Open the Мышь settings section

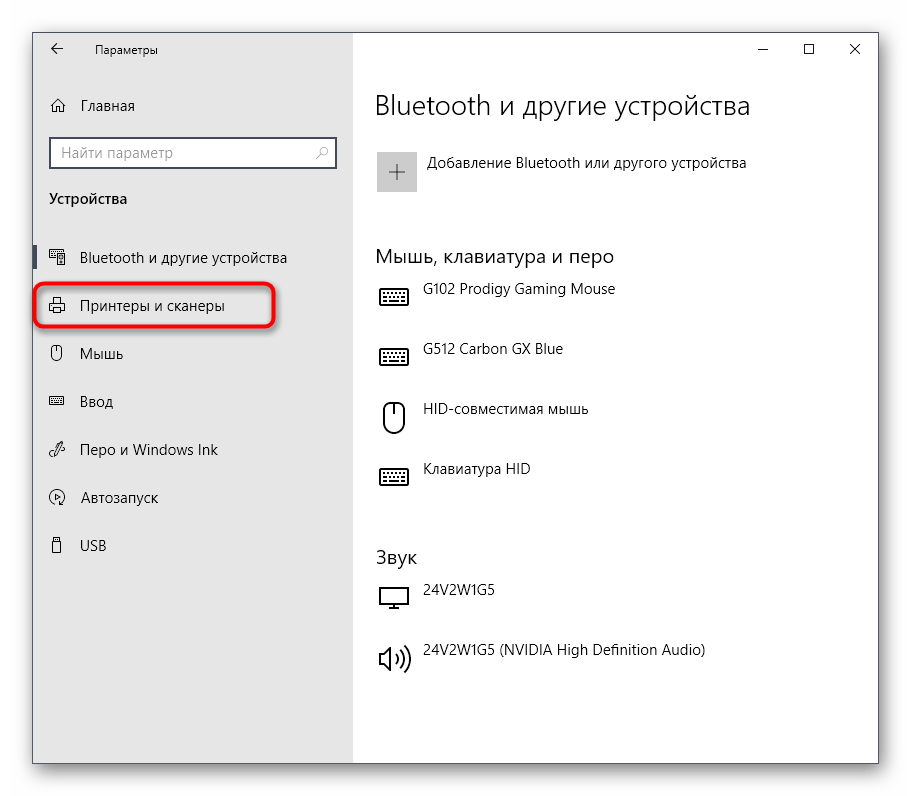pos(101,354)
